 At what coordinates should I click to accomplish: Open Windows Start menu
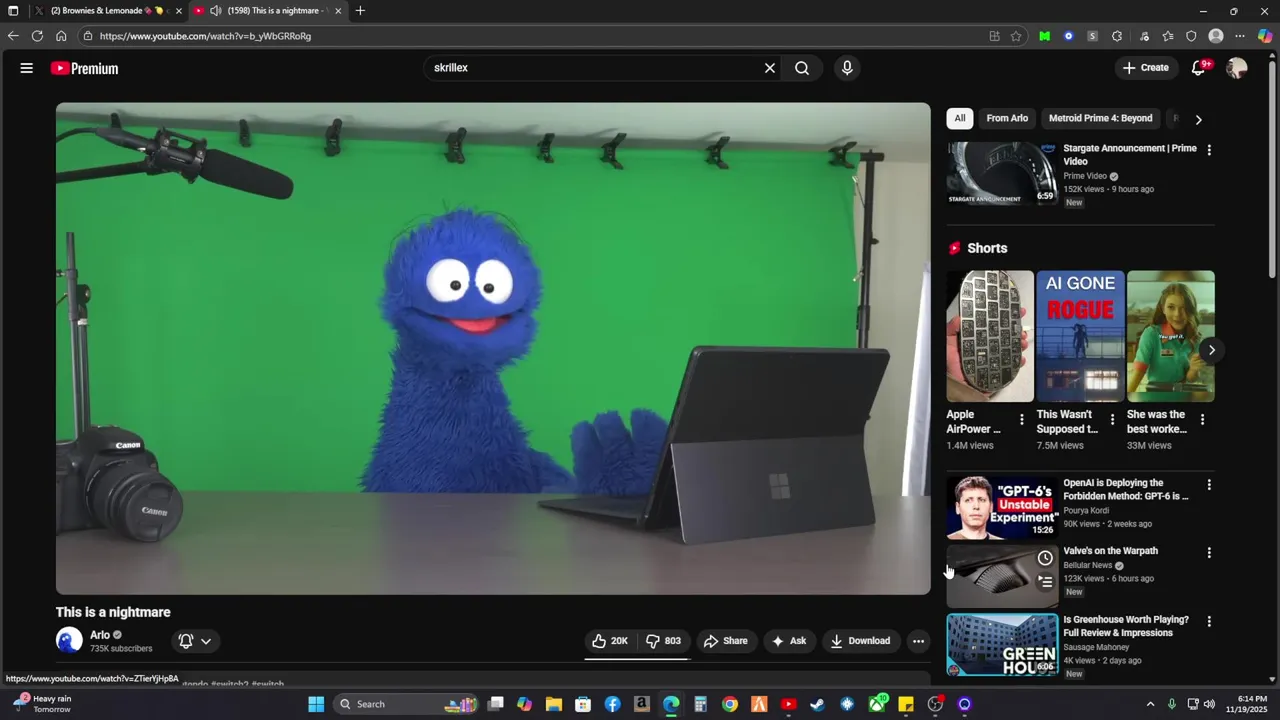click(316, 704)
